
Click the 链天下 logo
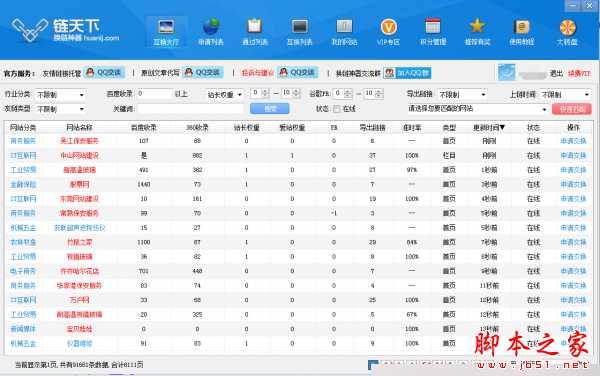pos(66,30)
